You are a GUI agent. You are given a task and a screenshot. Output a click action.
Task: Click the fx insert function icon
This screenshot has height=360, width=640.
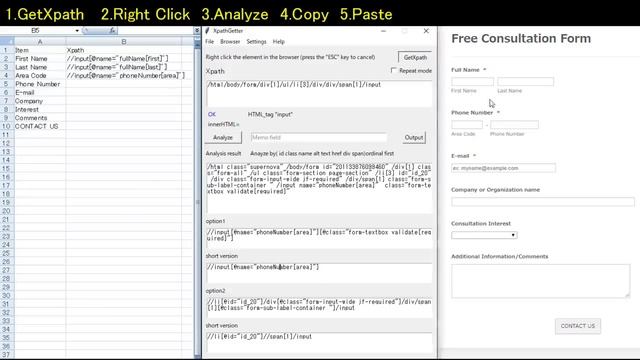pyautogui.click(x=112, y=31)
